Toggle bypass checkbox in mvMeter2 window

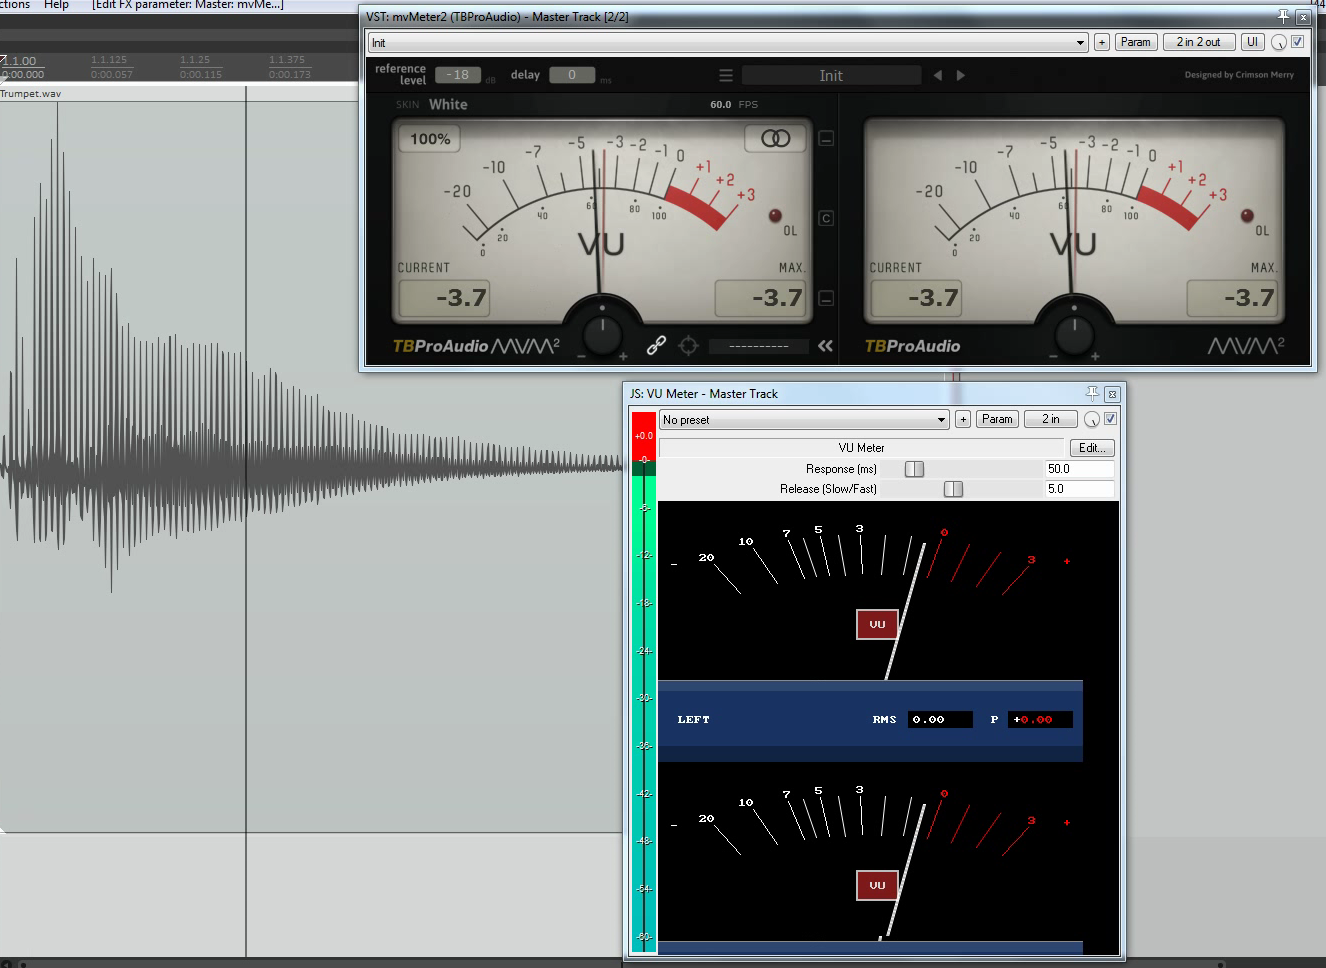[x=1298, y=42]
